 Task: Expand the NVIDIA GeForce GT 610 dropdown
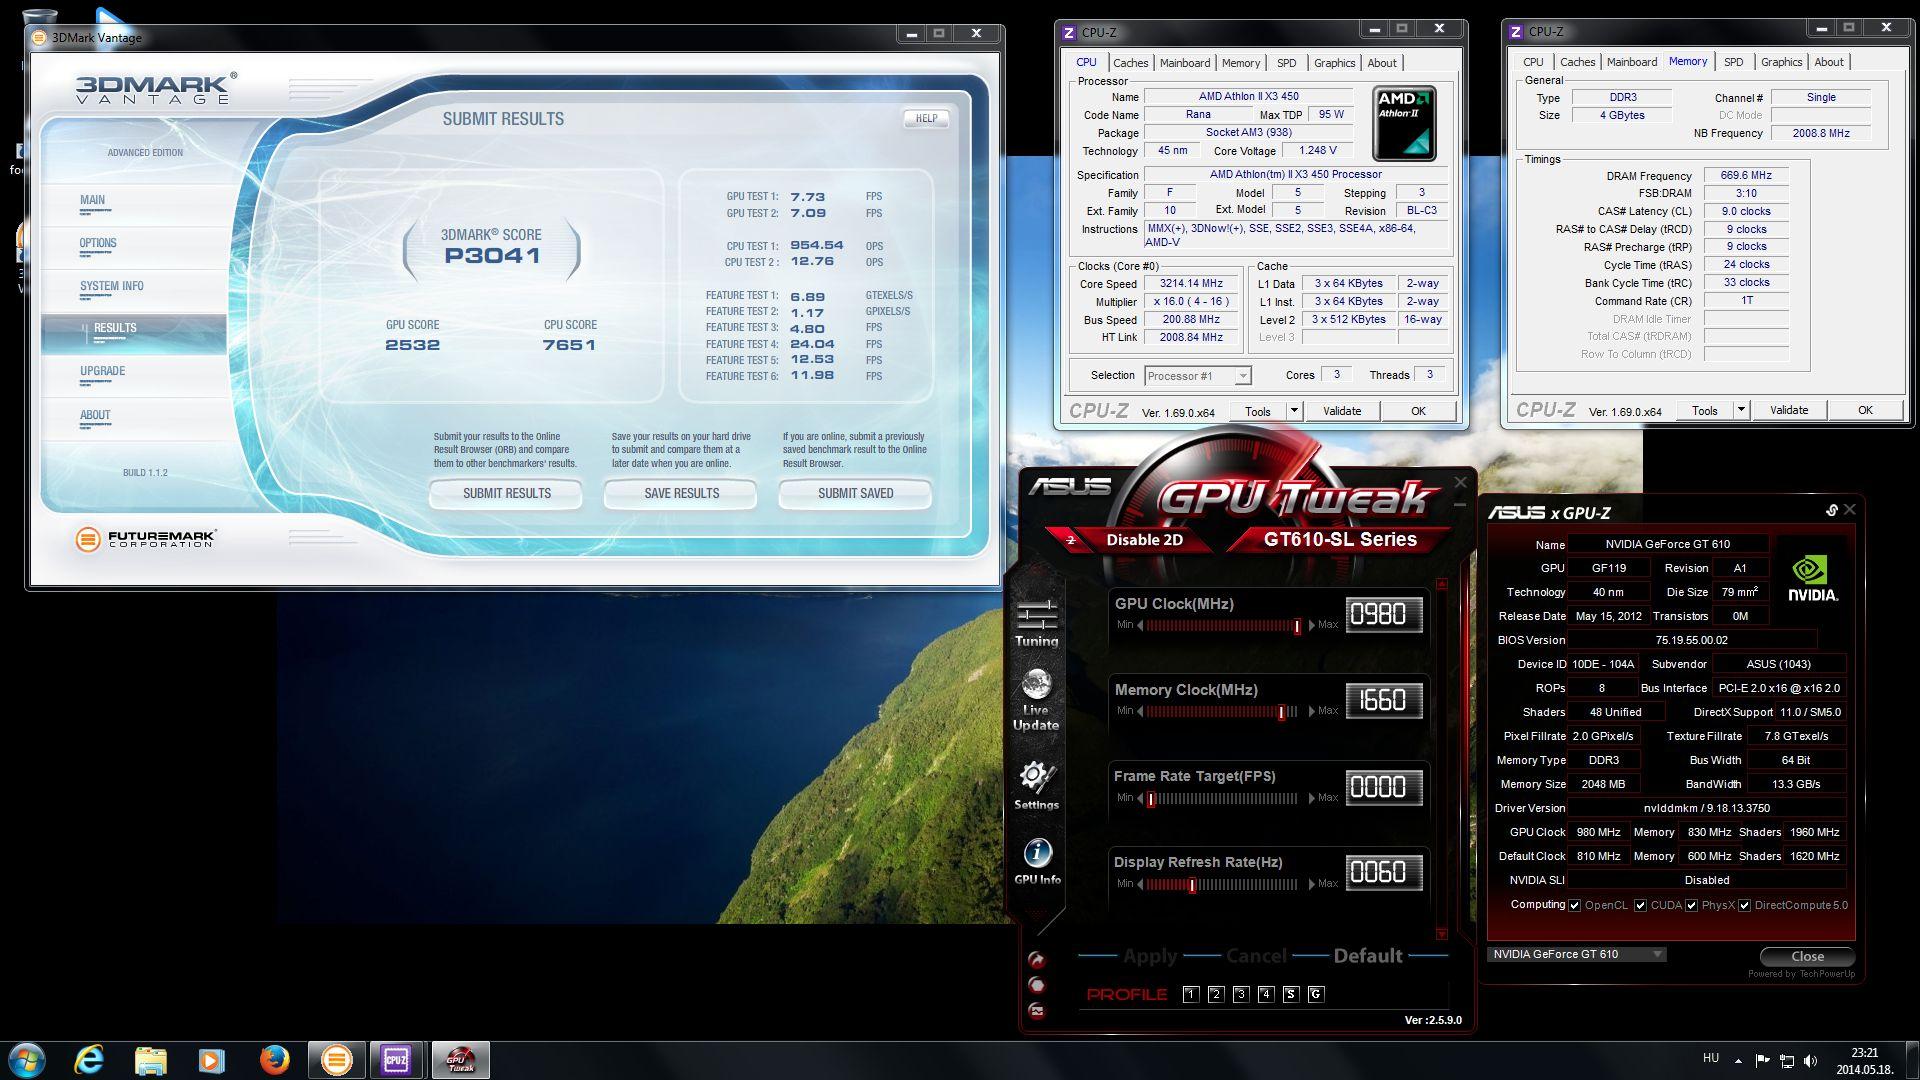1657,954
